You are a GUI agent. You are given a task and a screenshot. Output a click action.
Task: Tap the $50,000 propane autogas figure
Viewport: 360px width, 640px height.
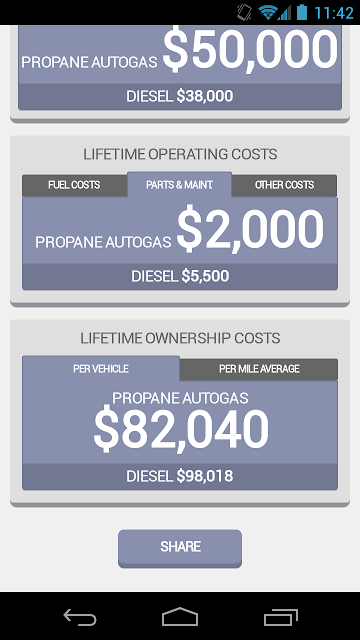pyautogui.click(x=250, y=50)
